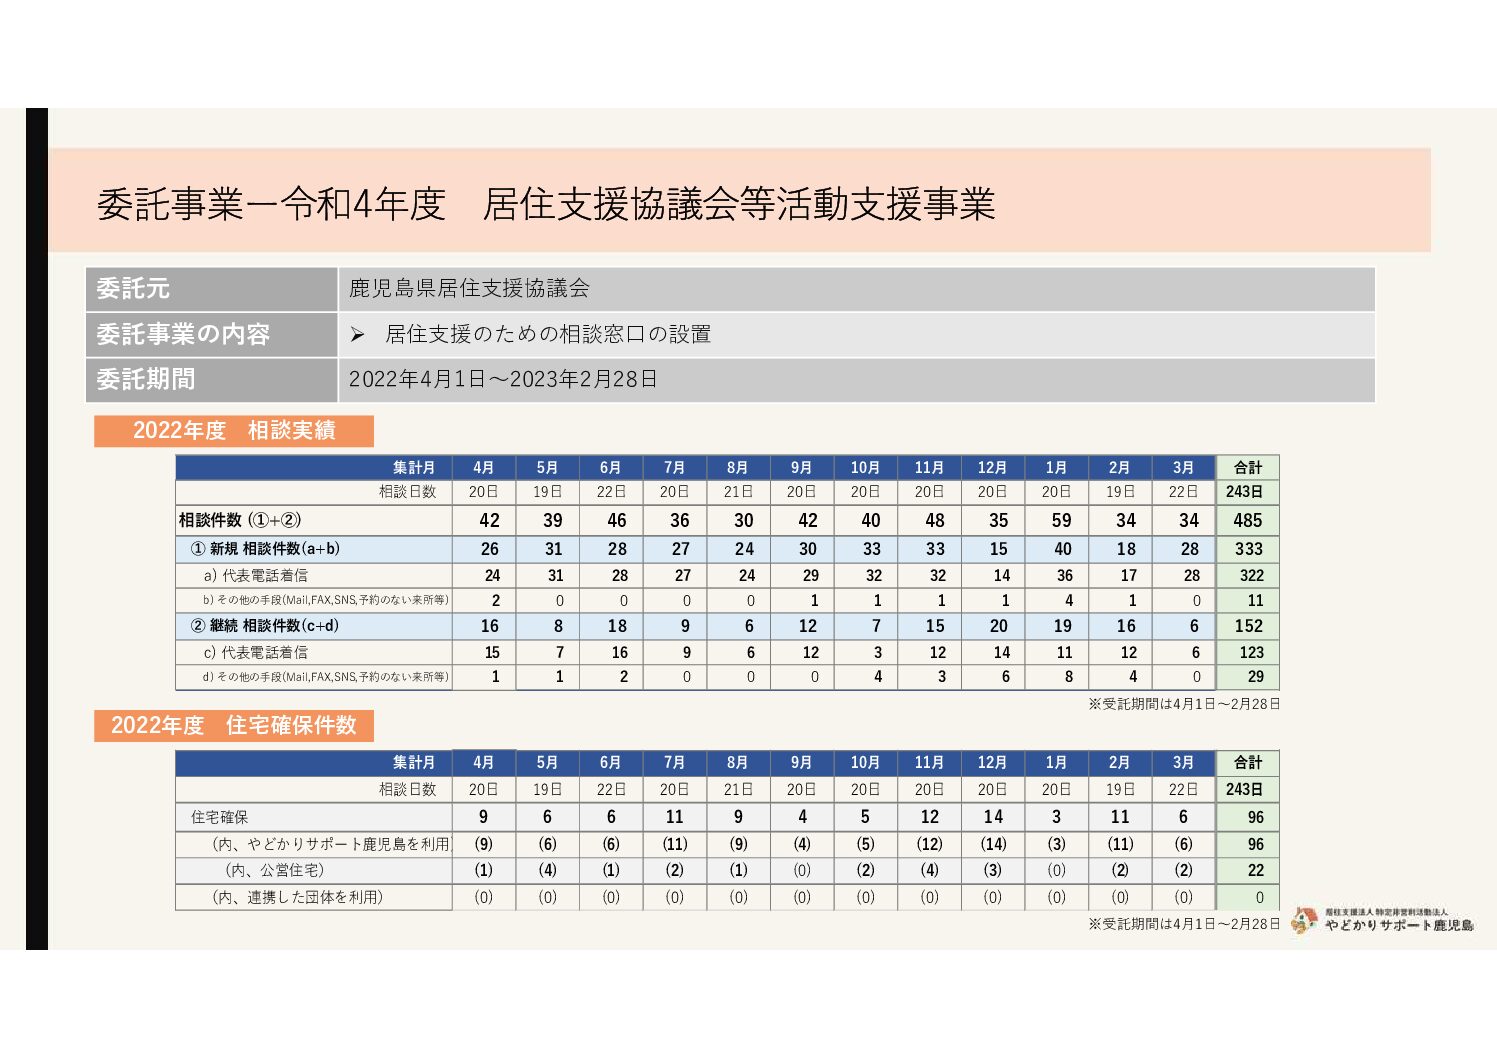Screen dimensions: 1497x1058
Task: Click 8月 header in 住宅確保件数 table
Action: 738,762
